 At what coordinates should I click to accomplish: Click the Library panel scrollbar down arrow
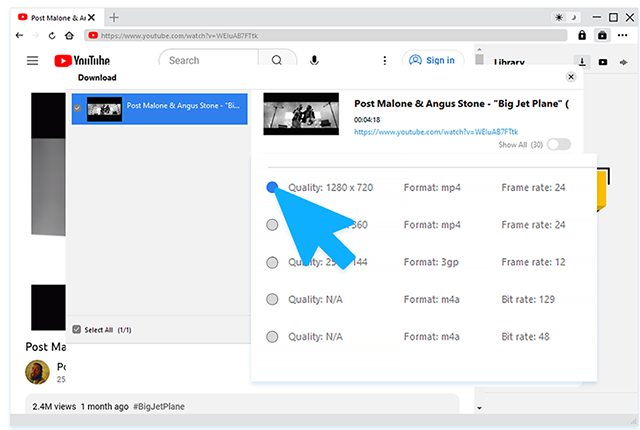479,408
